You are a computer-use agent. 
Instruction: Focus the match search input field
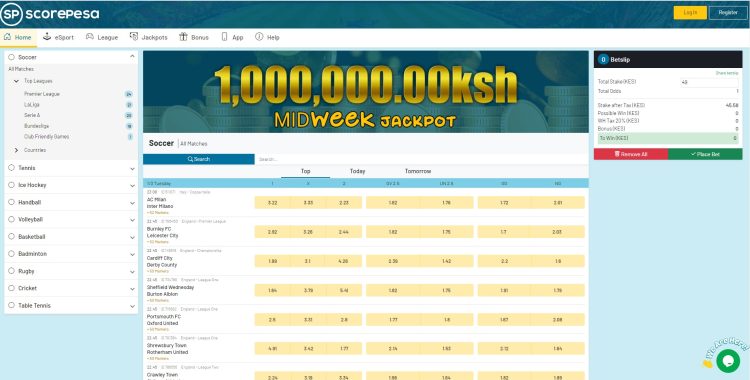[x=421, y=159]
